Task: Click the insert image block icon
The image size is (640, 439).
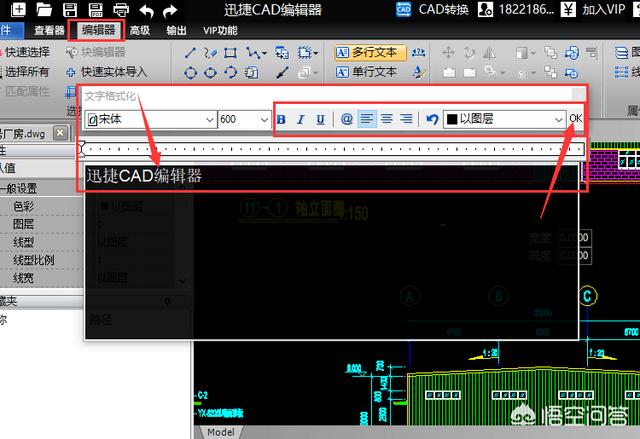Action: [x=282, y=53]
